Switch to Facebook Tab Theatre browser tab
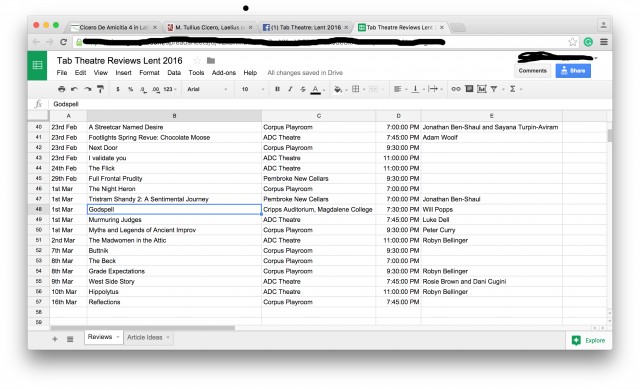This screenshot has height=389, width=640. (306, 27)
